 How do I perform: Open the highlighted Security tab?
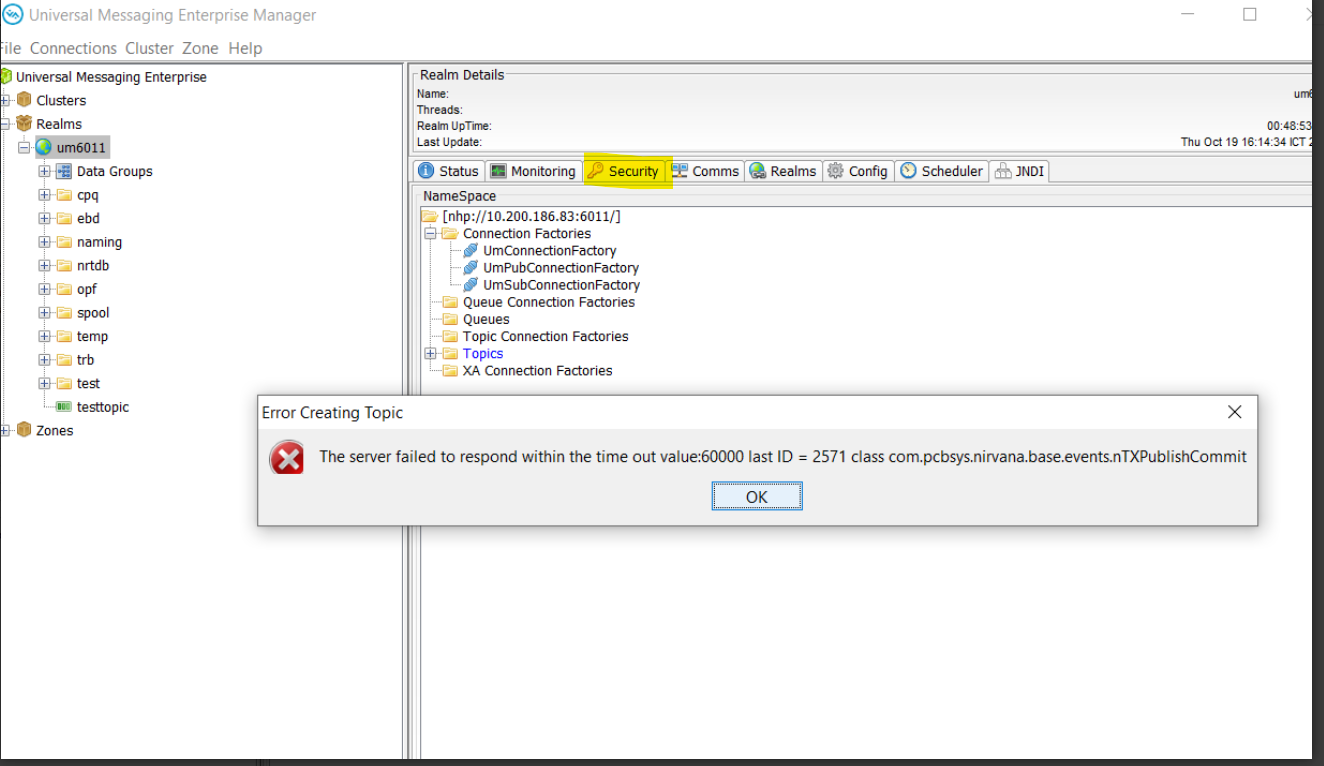pyautogui.click(x=623, y=171)
